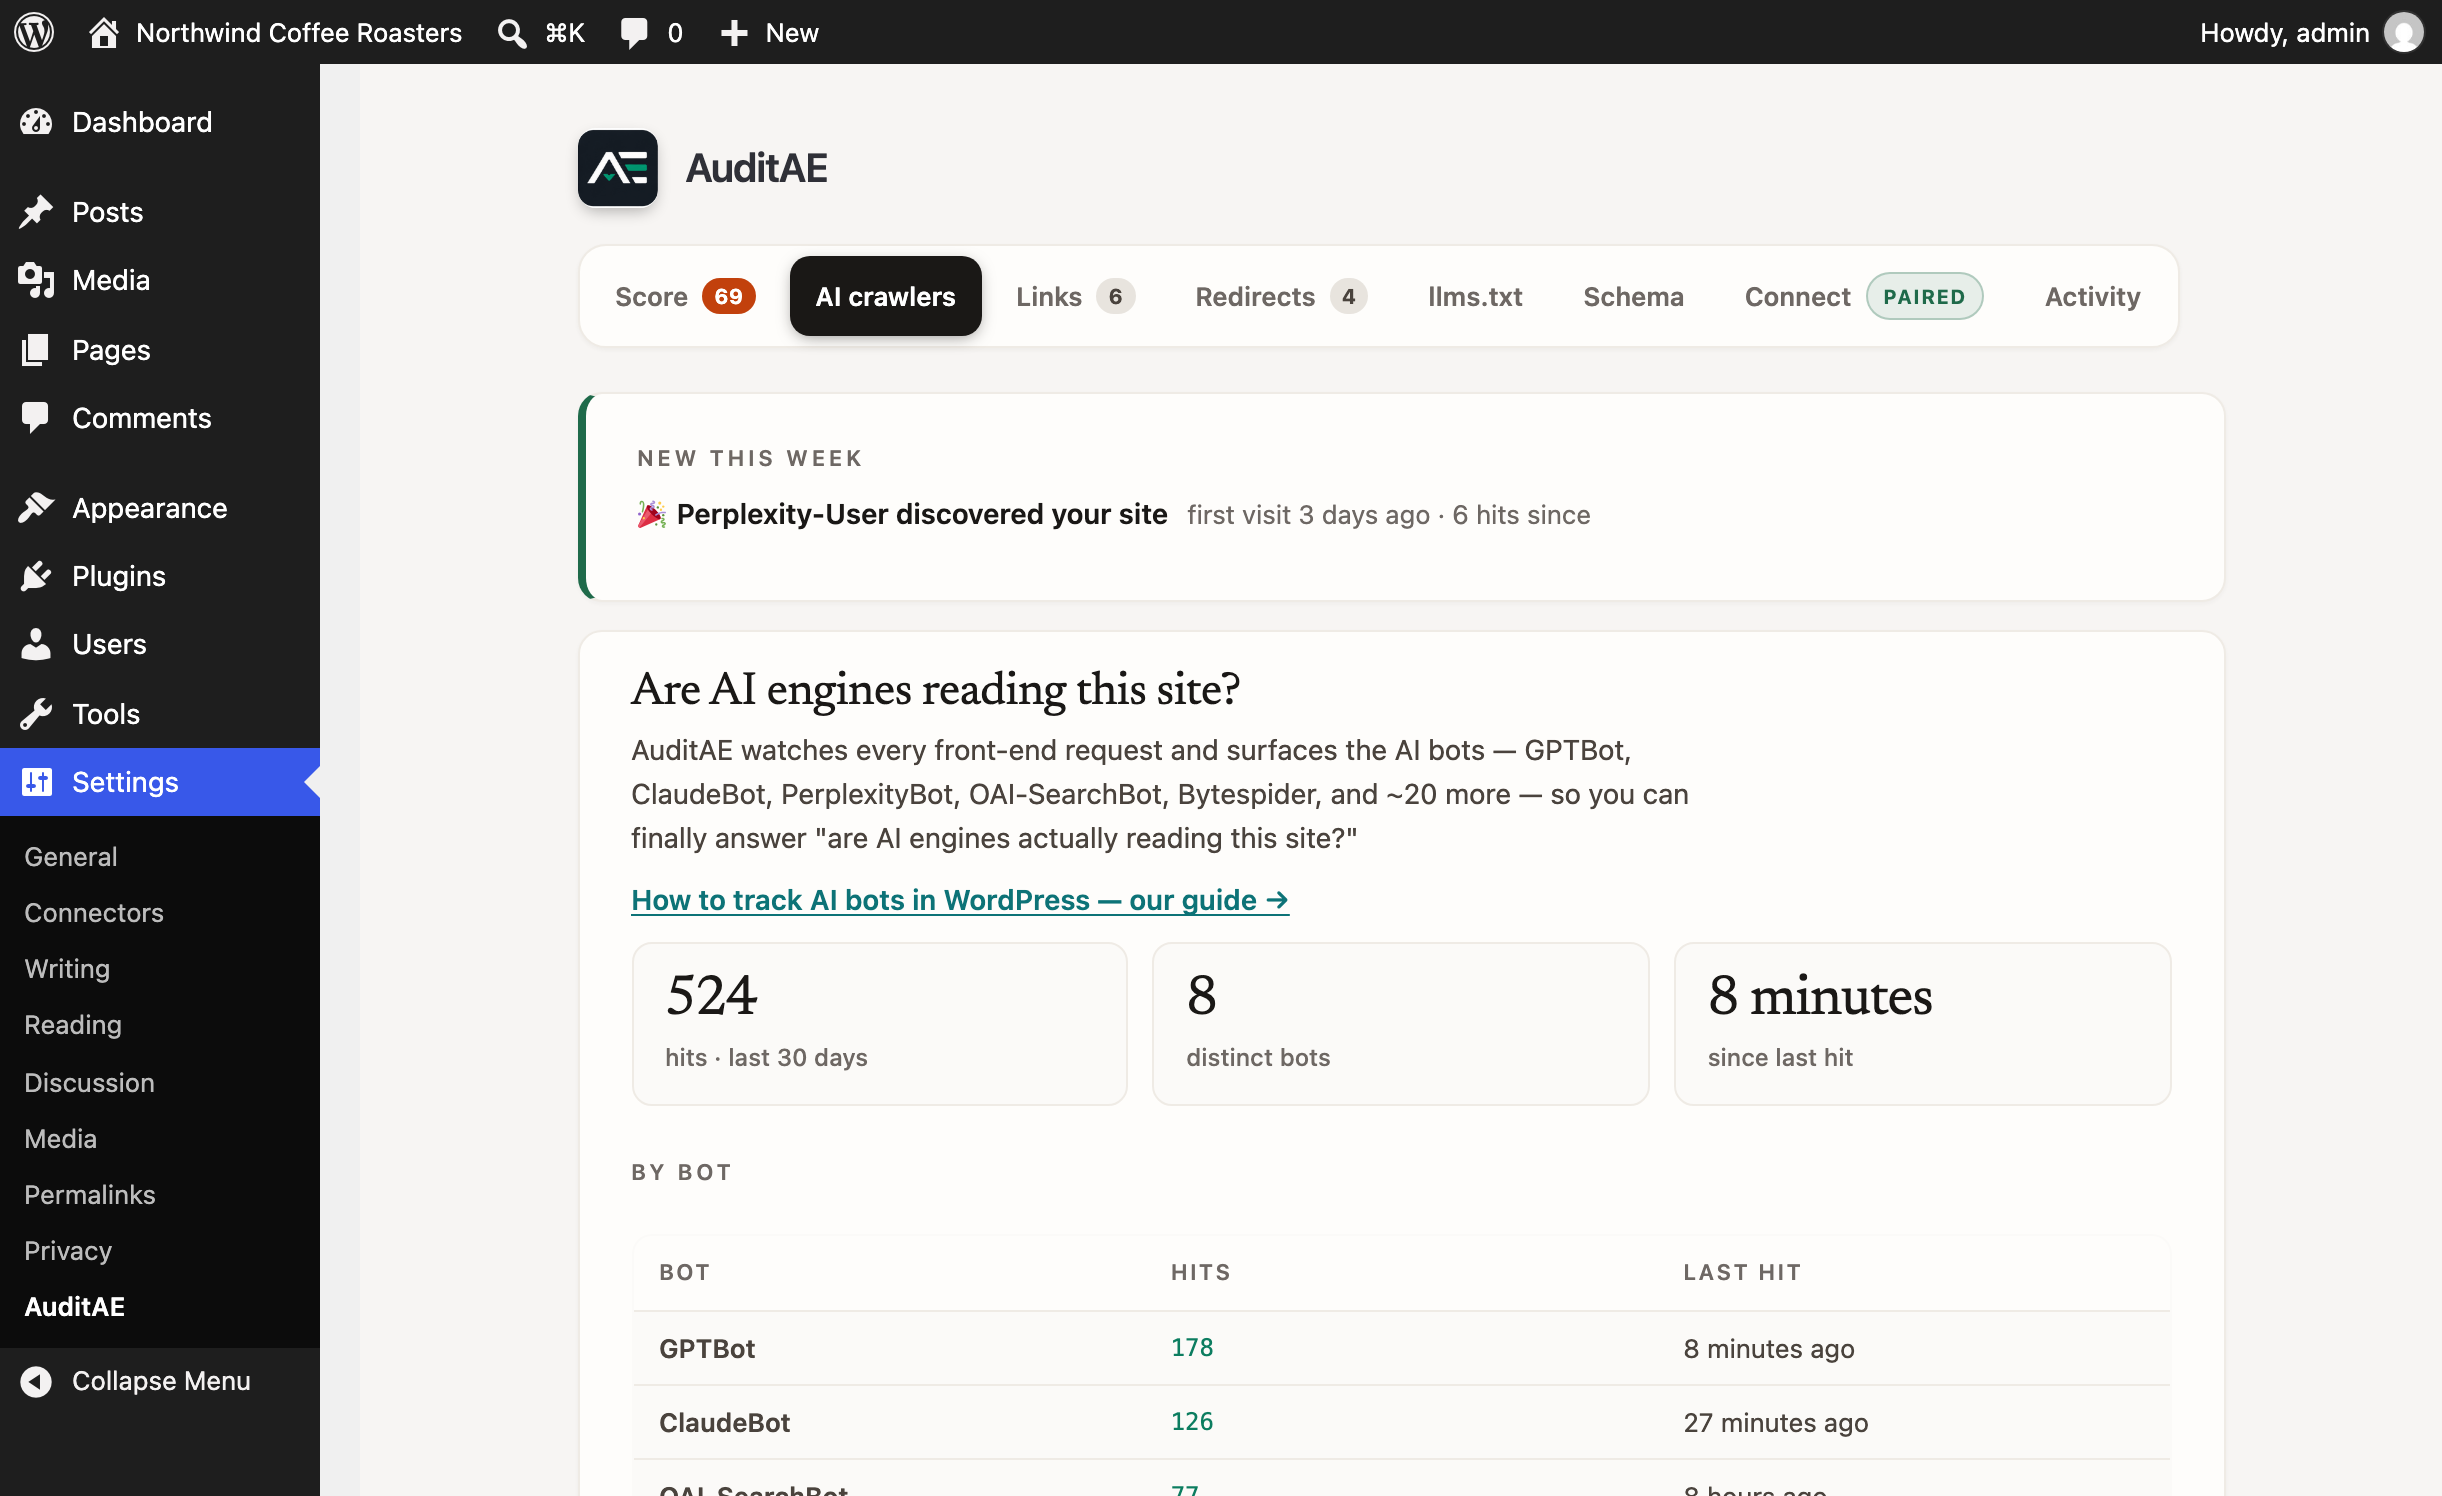This screenshot has height=1496, width=2442.
Task: Open Permalinks settings submenu
Action: coord(90,1195)
